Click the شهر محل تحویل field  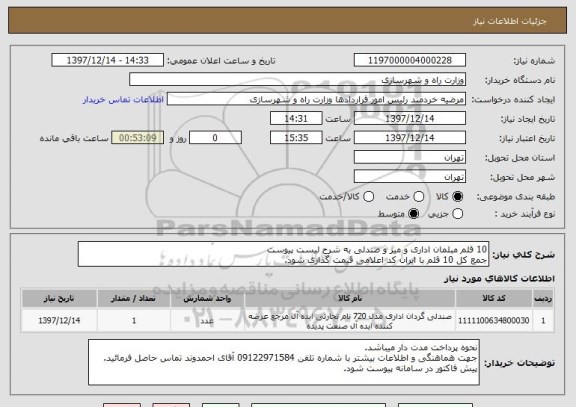pyautogui.click(x=410, y=177)
